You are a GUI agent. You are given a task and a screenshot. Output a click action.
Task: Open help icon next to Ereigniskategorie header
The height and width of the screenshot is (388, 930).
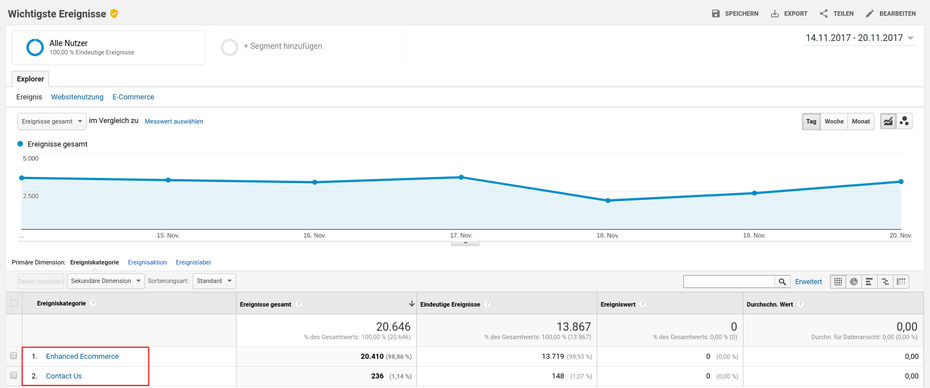93,303
